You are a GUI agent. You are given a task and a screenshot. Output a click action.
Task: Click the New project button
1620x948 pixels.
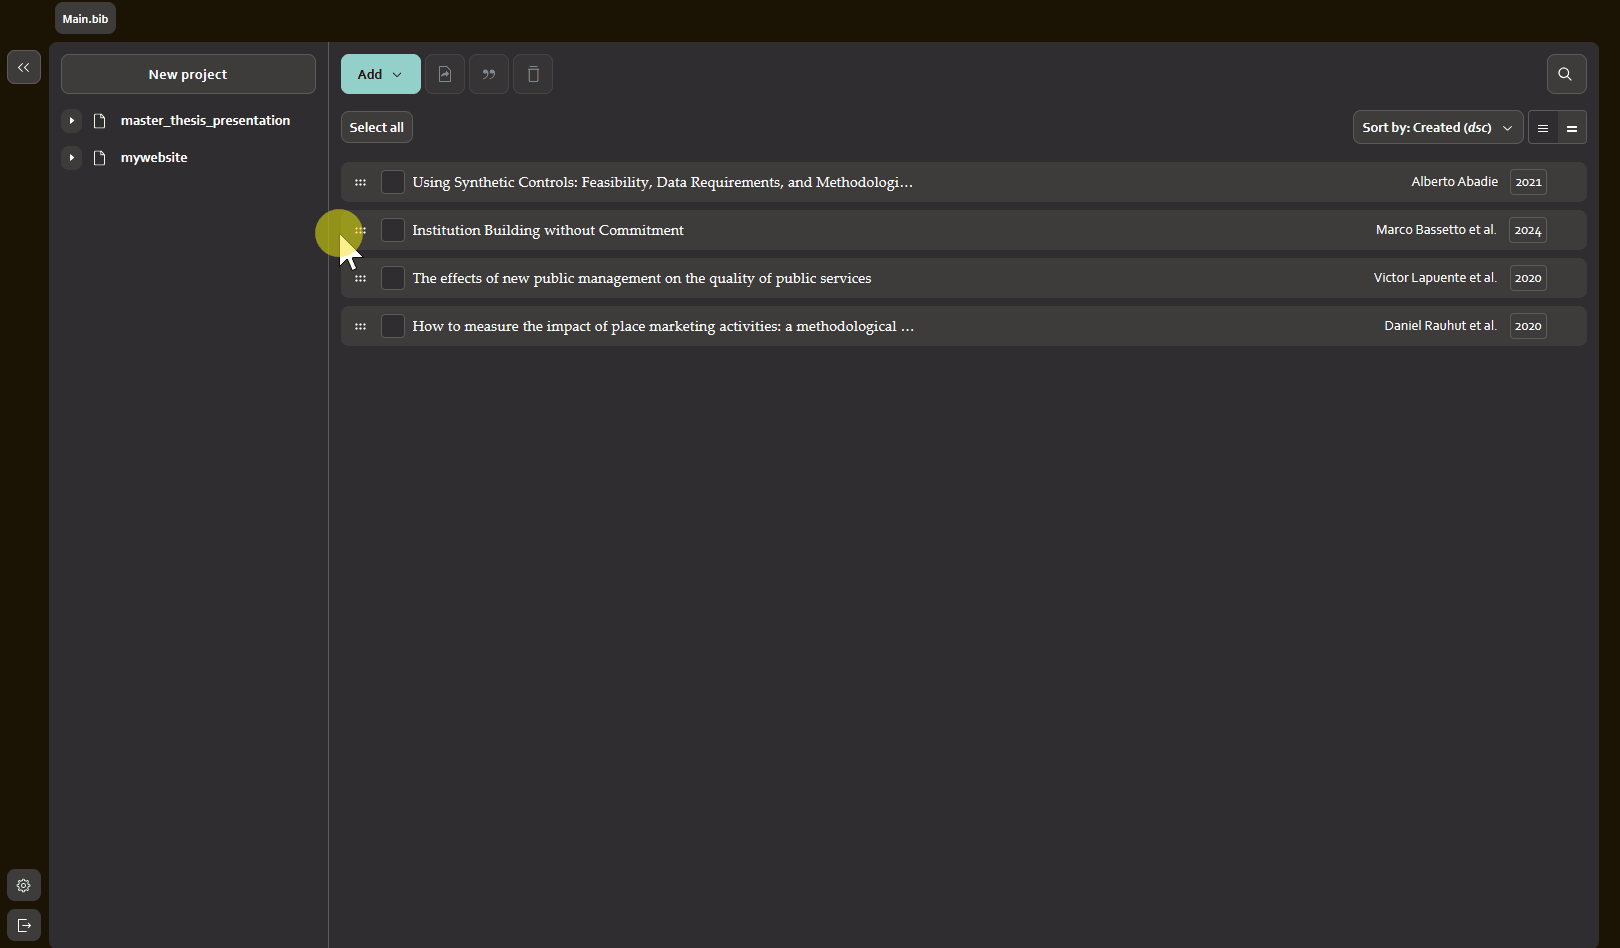pyautogui.click(x=188, y=74)
